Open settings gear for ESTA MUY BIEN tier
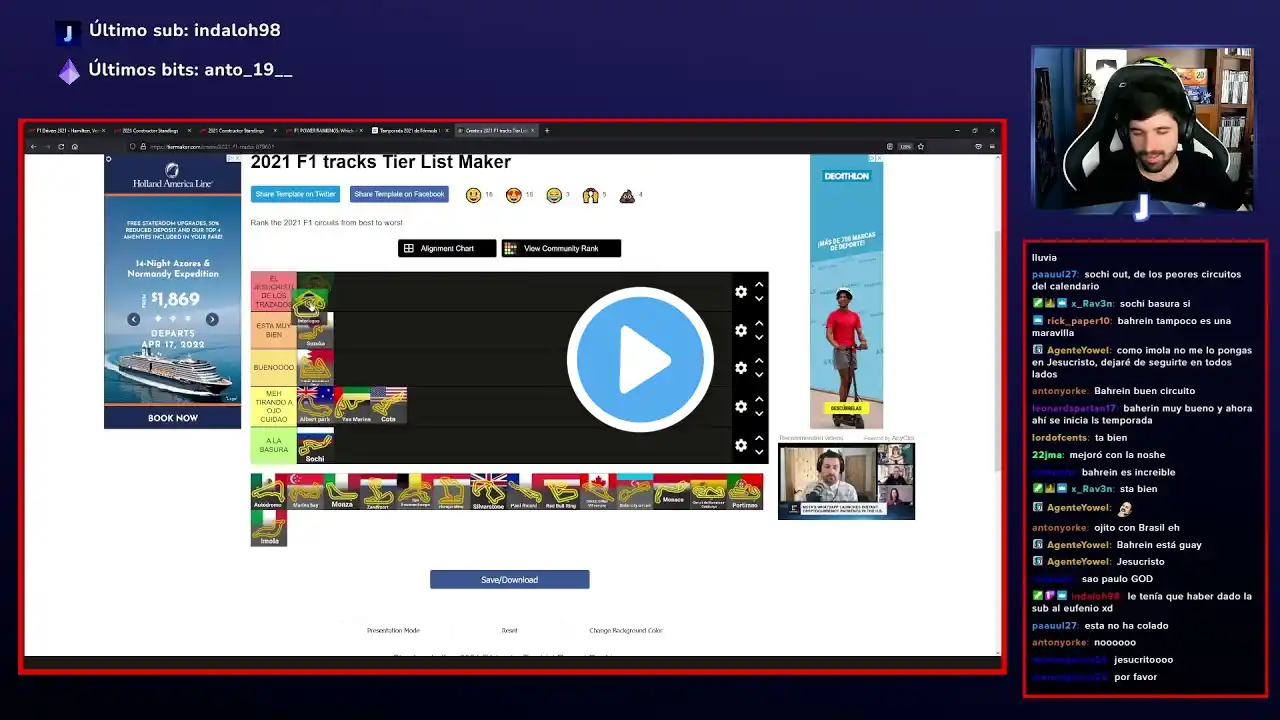1280x720 pixels. [x=741, y=330]
